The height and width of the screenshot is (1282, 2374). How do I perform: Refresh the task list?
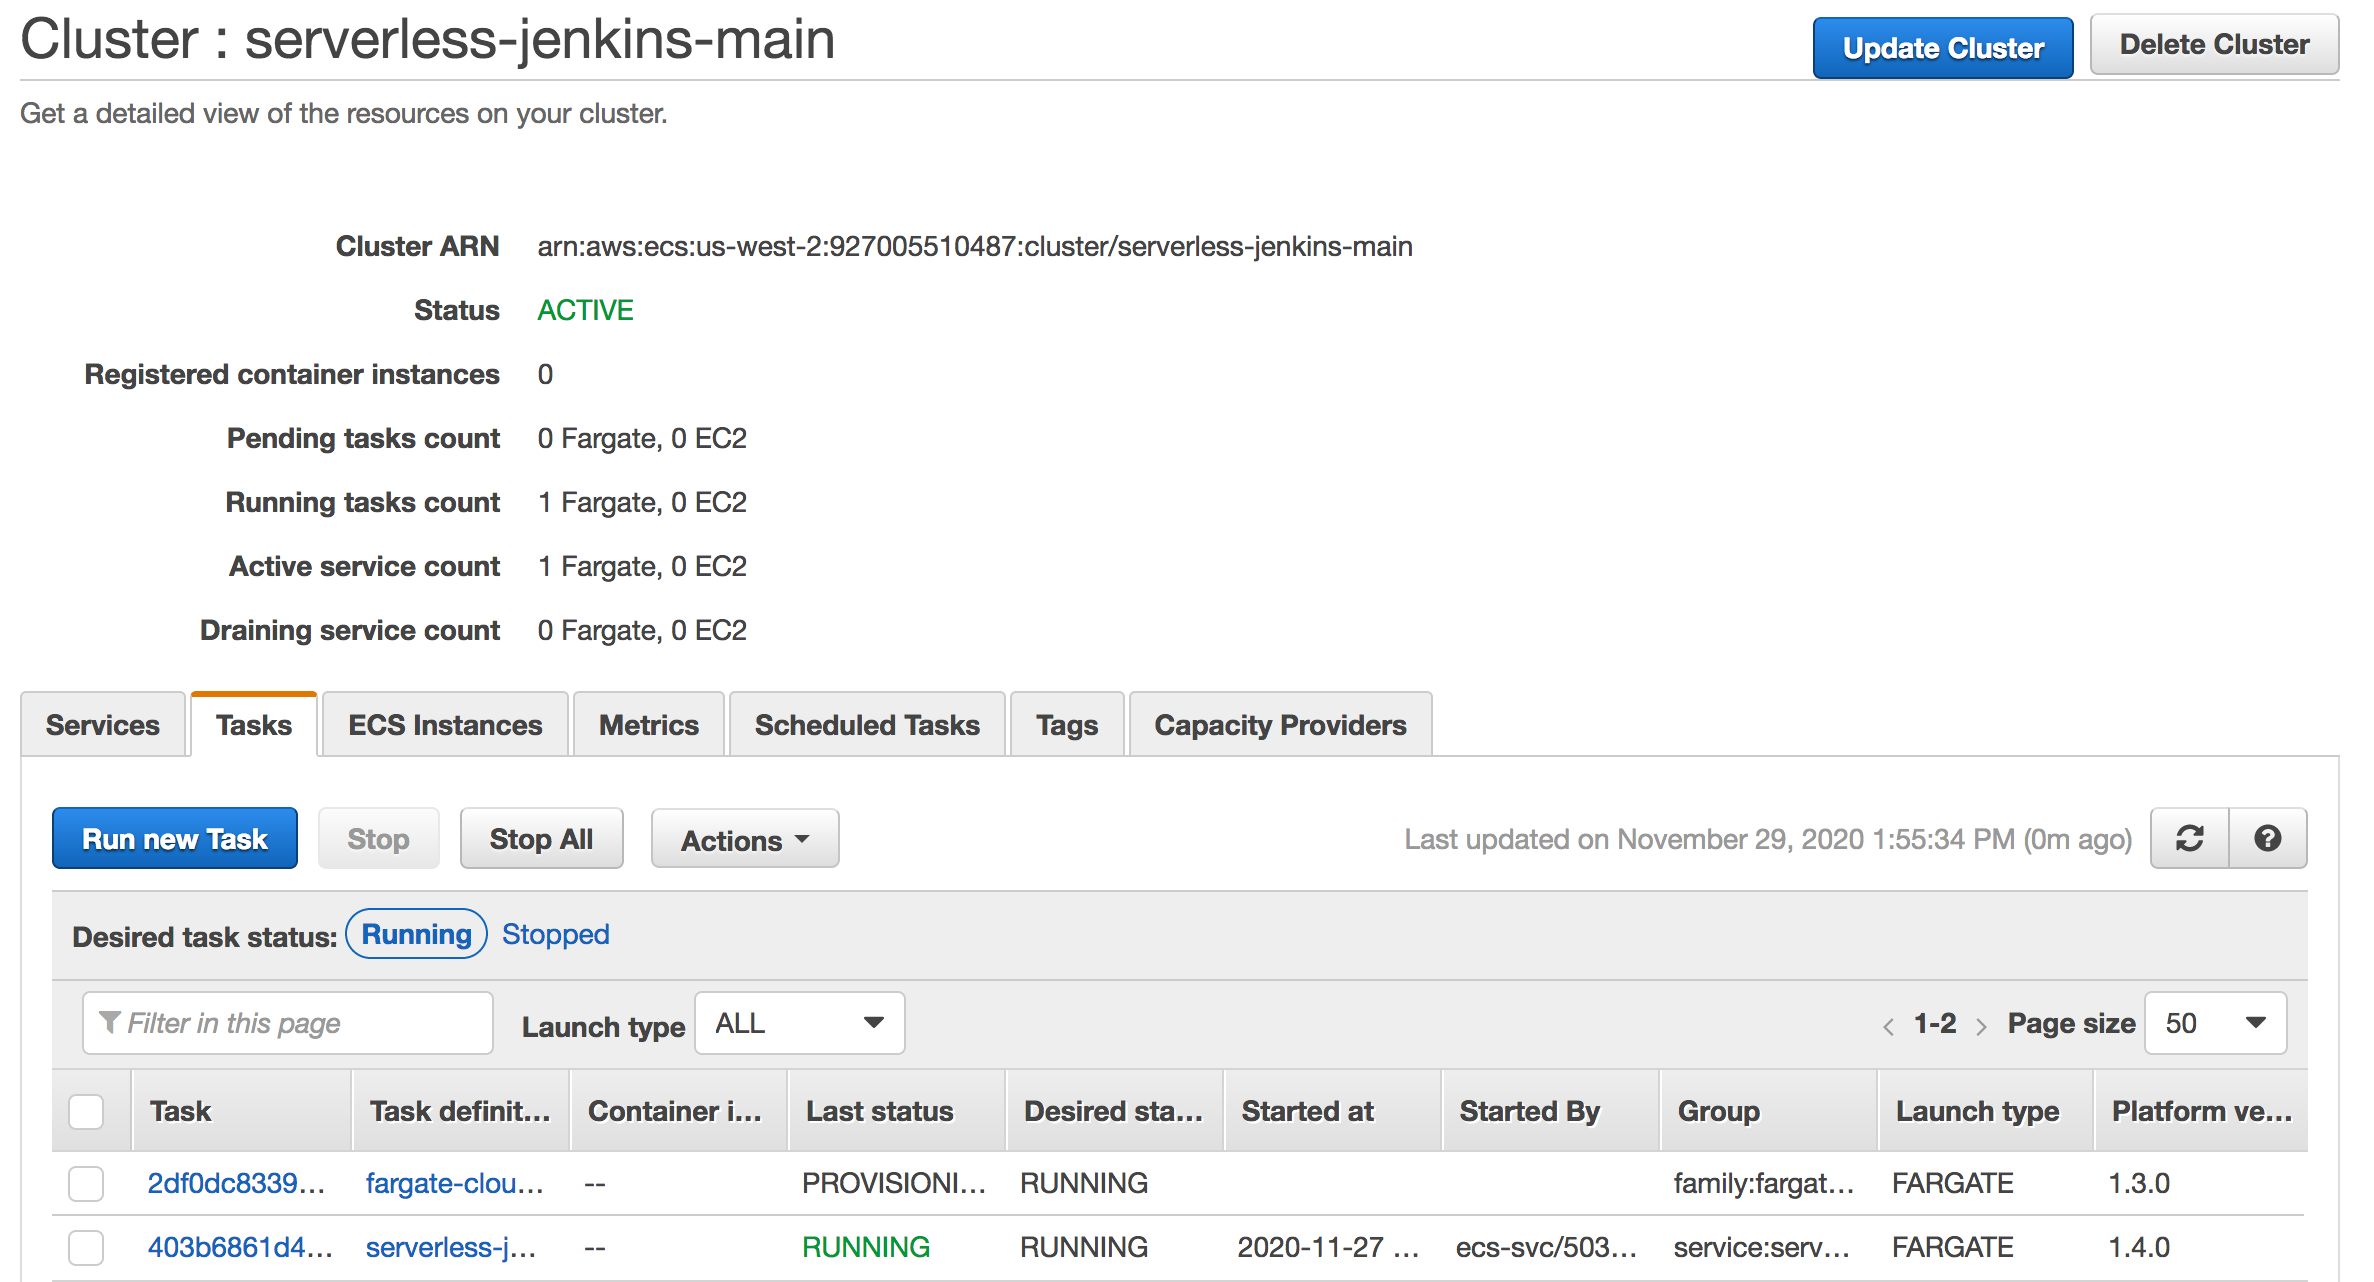click(2189, 838)
